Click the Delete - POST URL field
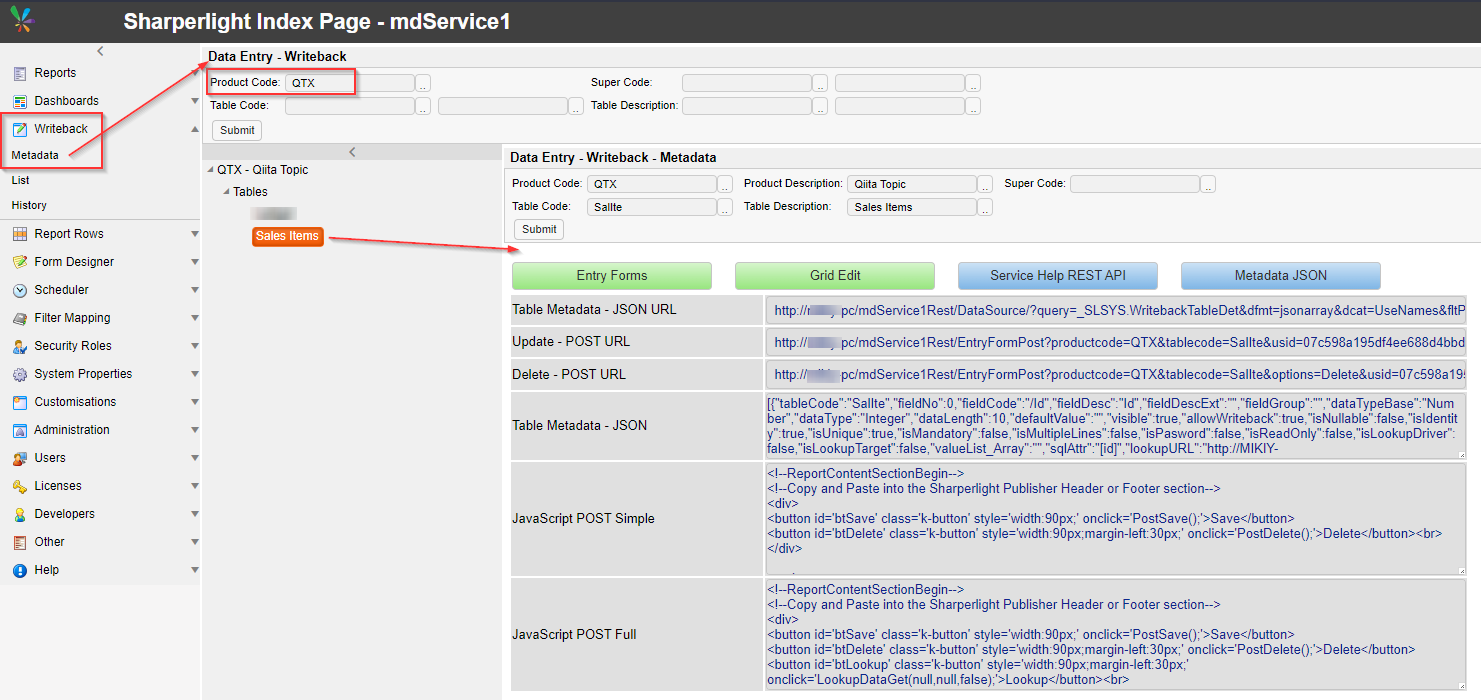 [1115, 375]
